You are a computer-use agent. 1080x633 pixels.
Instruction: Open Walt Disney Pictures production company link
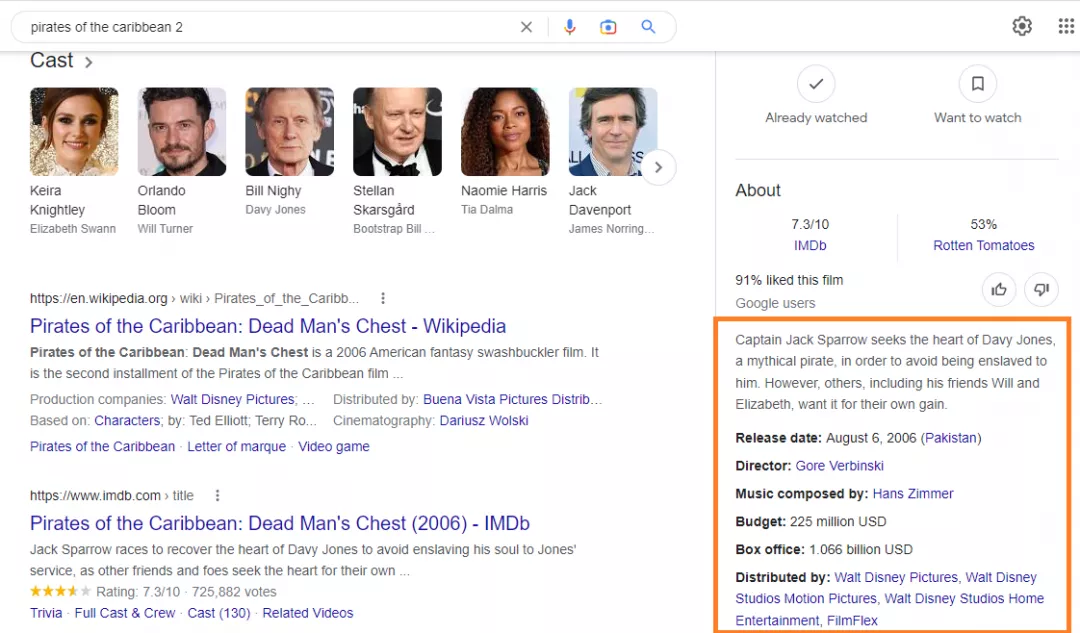[x=232, y=399]
